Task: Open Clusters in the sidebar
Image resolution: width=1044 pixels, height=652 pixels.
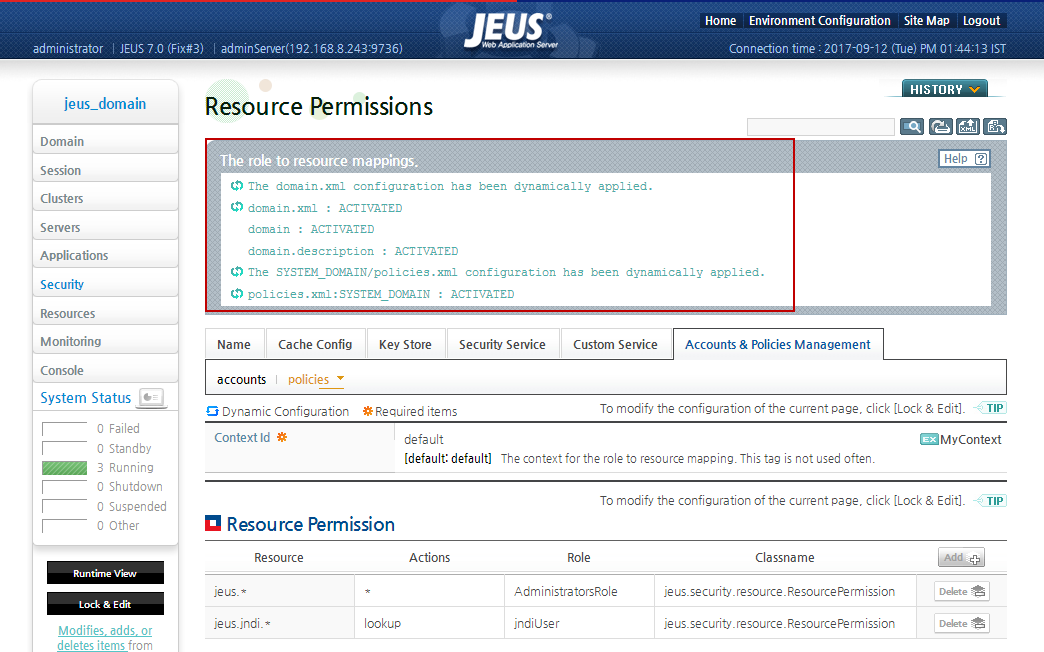Action: point(105,198)
